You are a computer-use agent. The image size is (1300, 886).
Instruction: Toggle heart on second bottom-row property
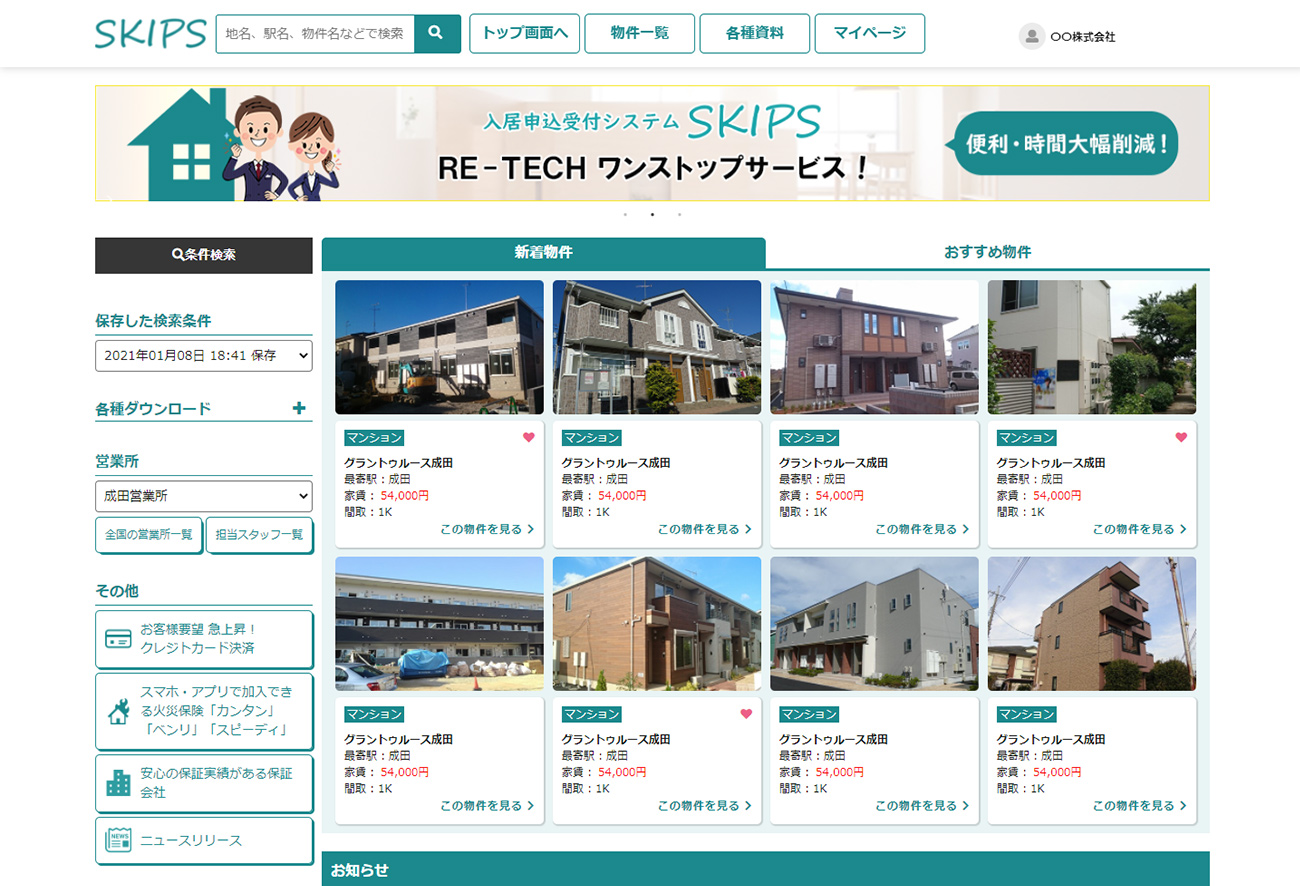[746, 714]
